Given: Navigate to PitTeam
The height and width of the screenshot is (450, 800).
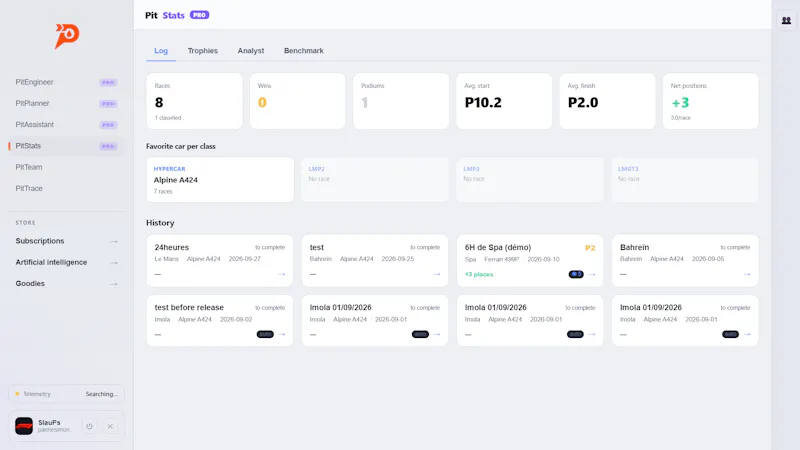Looking at the screenshot, I should pos(66,167).
